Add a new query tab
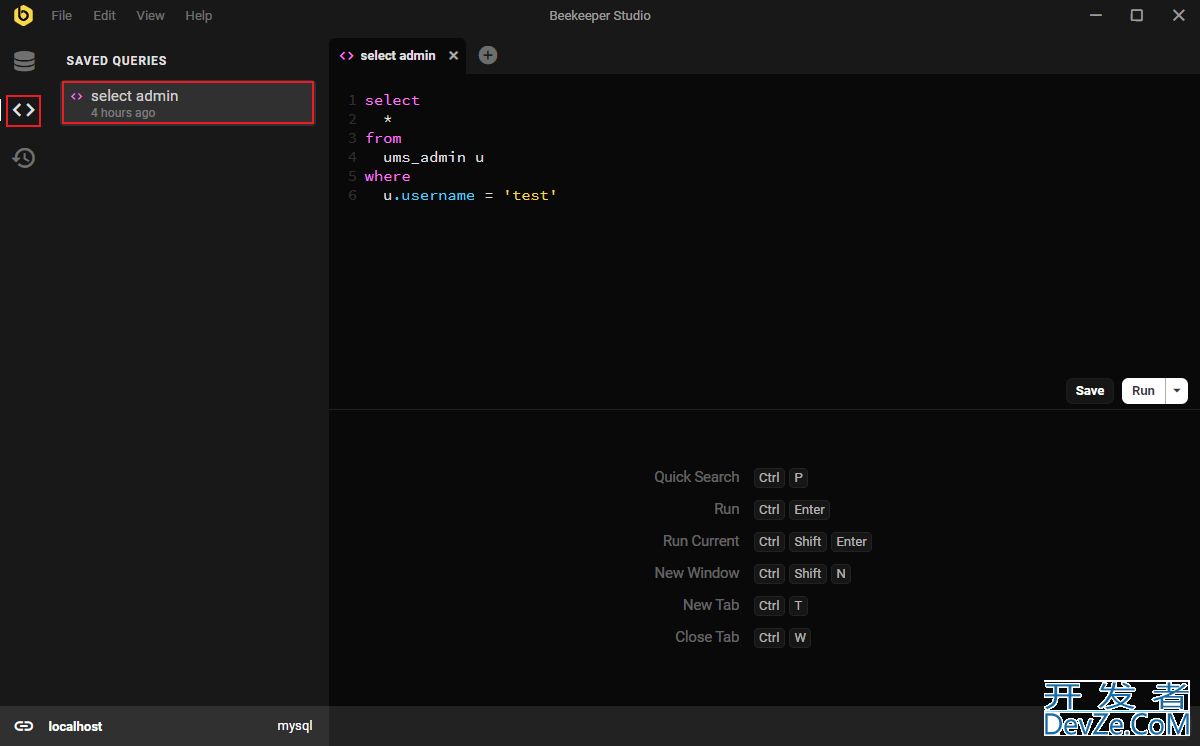The width and height of the screenshot is (1200, 746). pyautogui.click(x=488, y=55)
